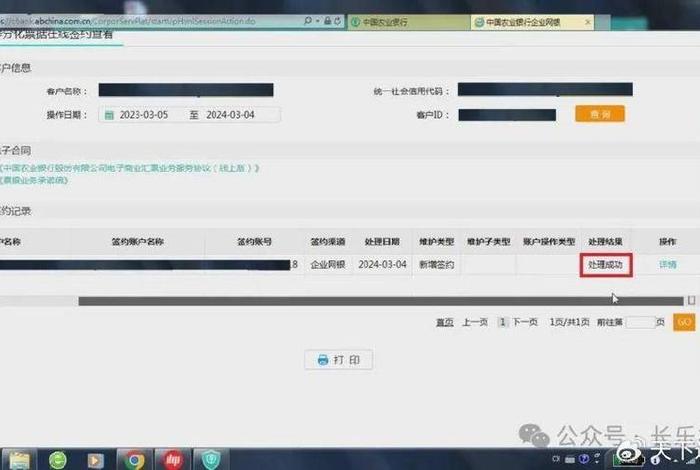The height and width of the screenshot is (470, 700).
Task: Open the teal shield security app
Action: pyautogui.click(x=211, y=460)
